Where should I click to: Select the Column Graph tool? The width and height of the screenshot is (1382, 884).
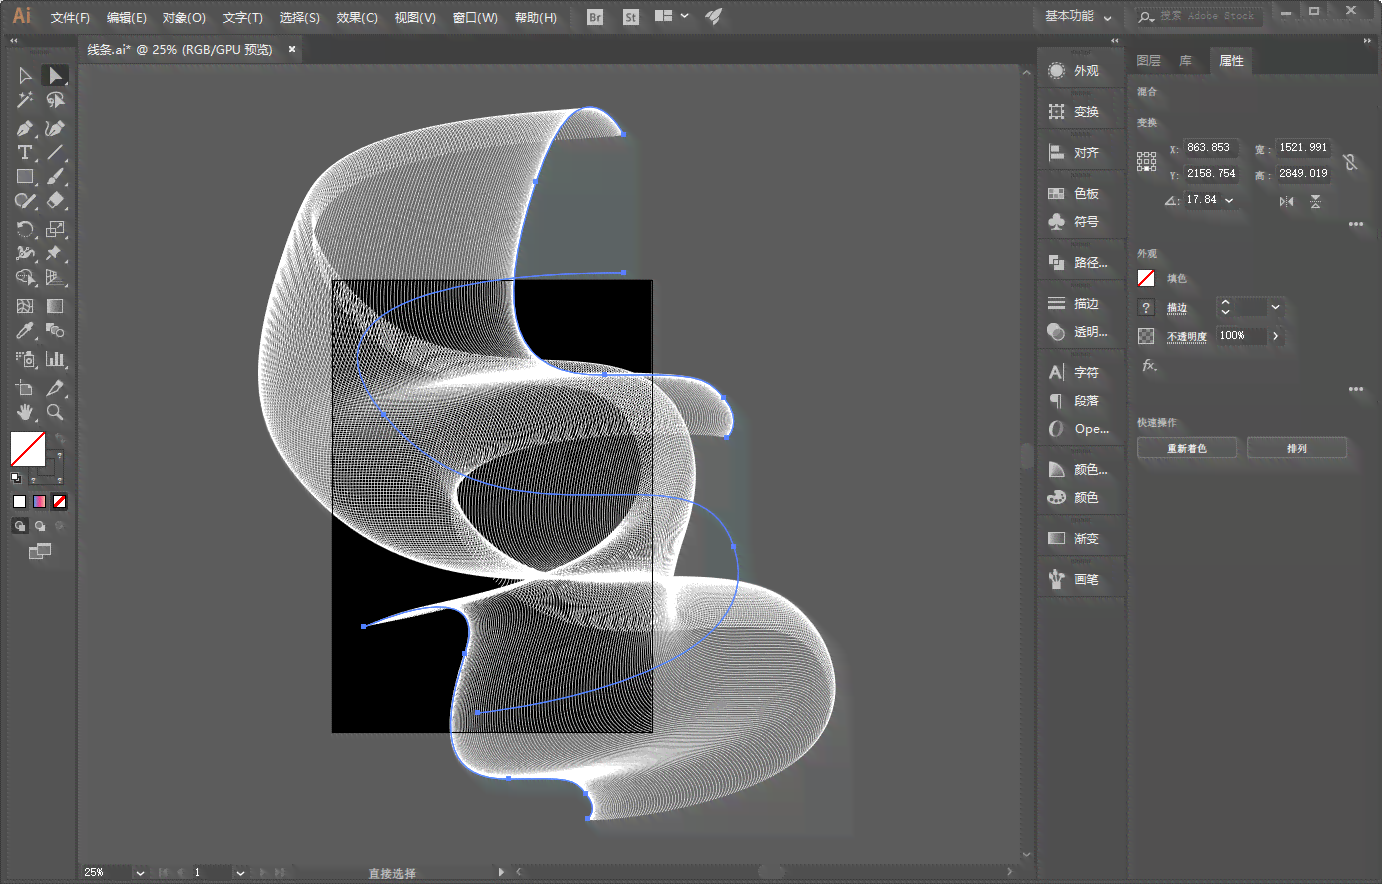point(56,358)
